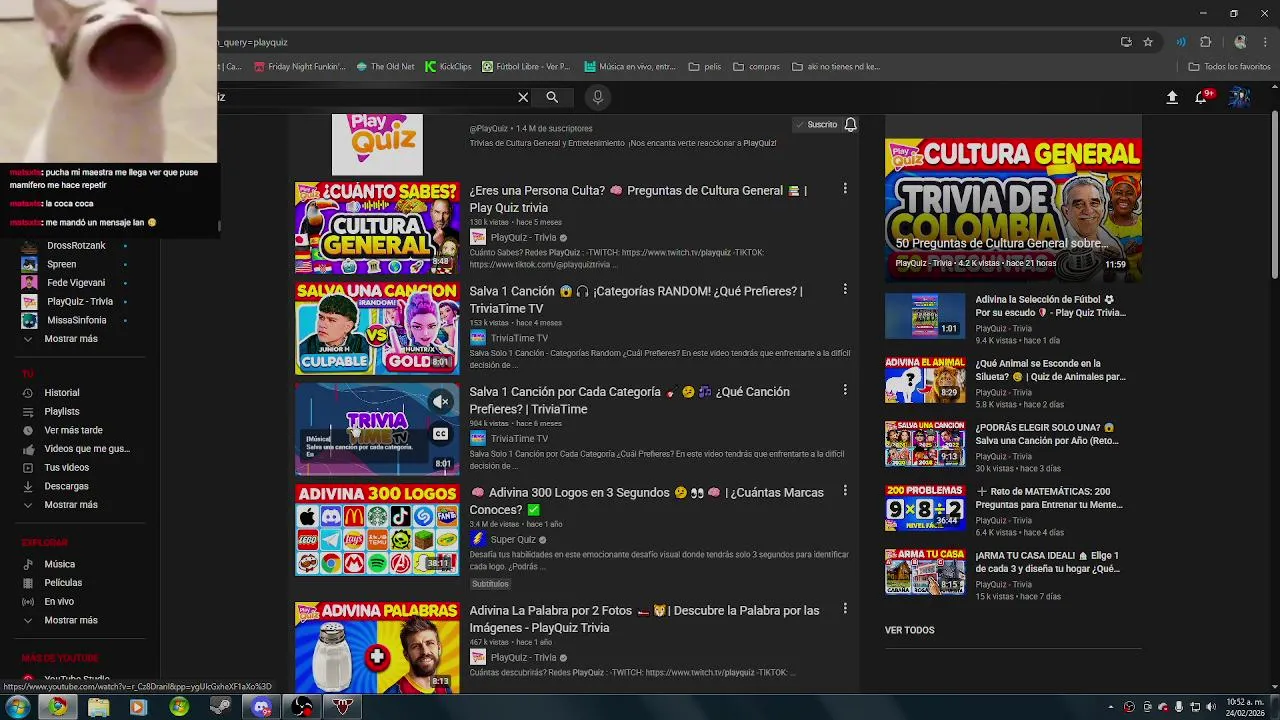
Task: Open the YouTube account avatar menu
Action: [1239, 97]
